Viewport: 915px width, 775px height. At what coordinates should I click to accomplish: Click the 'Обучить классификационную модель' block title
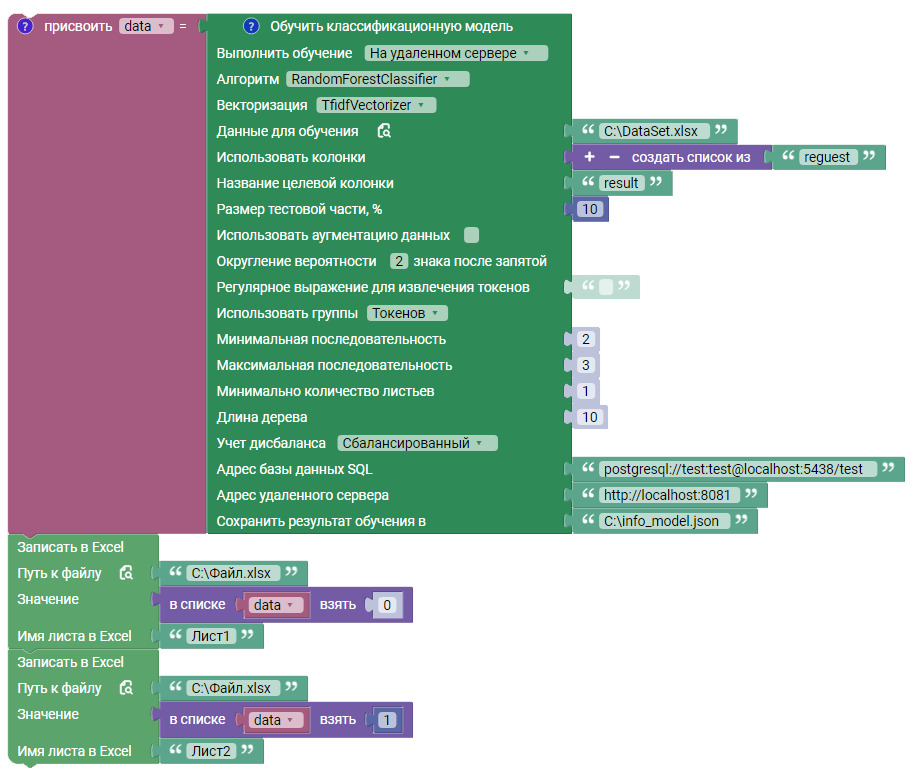(392, 26)
